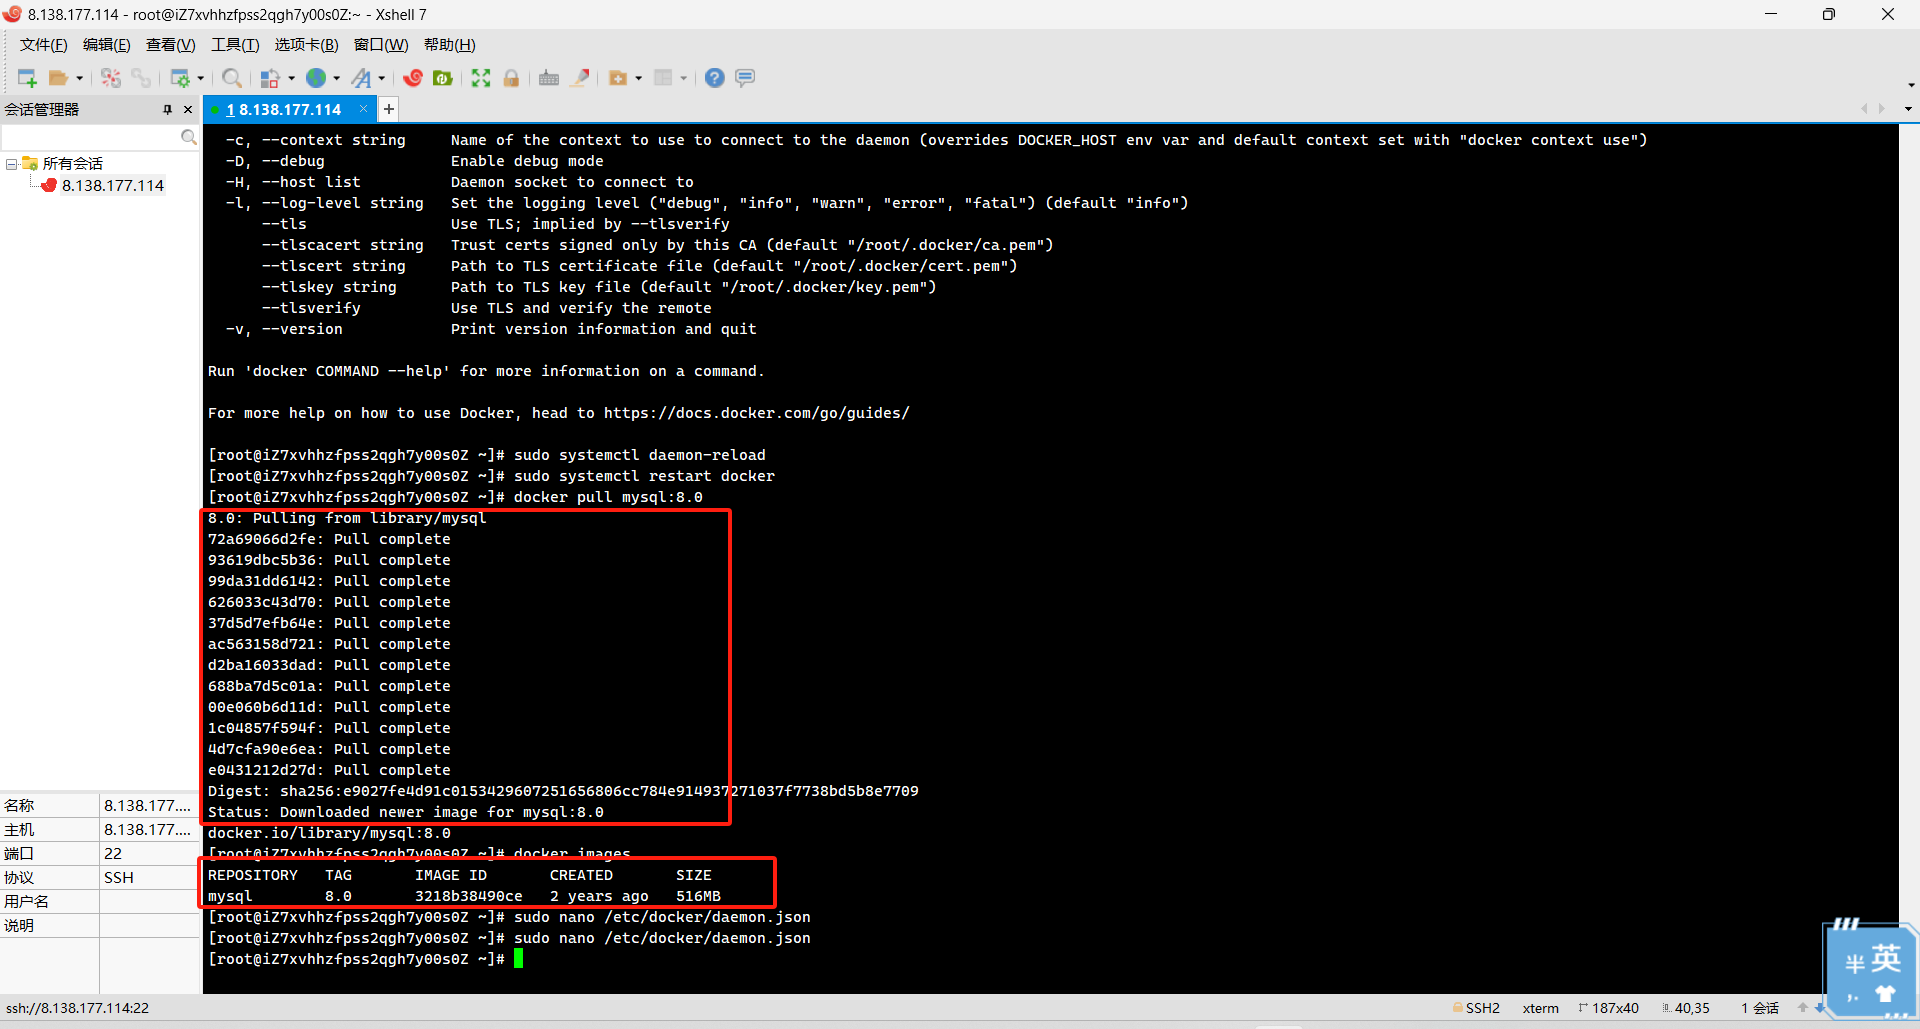The image size is (1920, 1029).
Task: Expand the new folder dropdown arrow
Action: 638,78
